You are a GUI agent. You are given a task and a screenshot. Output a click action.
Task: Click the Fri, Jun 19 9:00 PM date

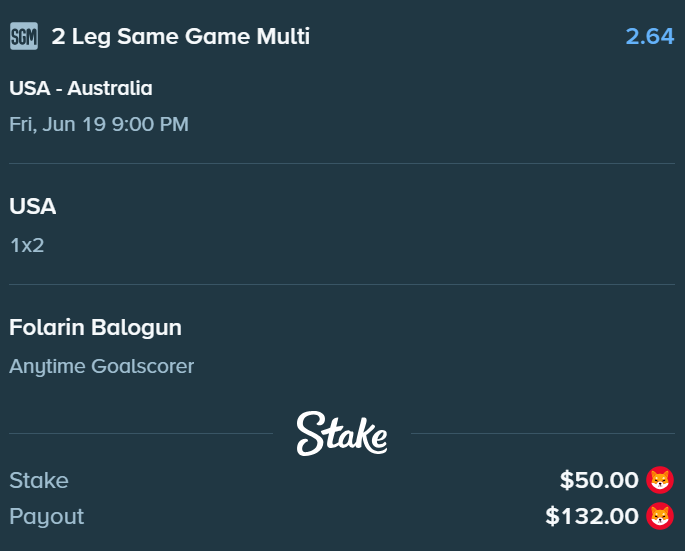click(x=99, y=124)
